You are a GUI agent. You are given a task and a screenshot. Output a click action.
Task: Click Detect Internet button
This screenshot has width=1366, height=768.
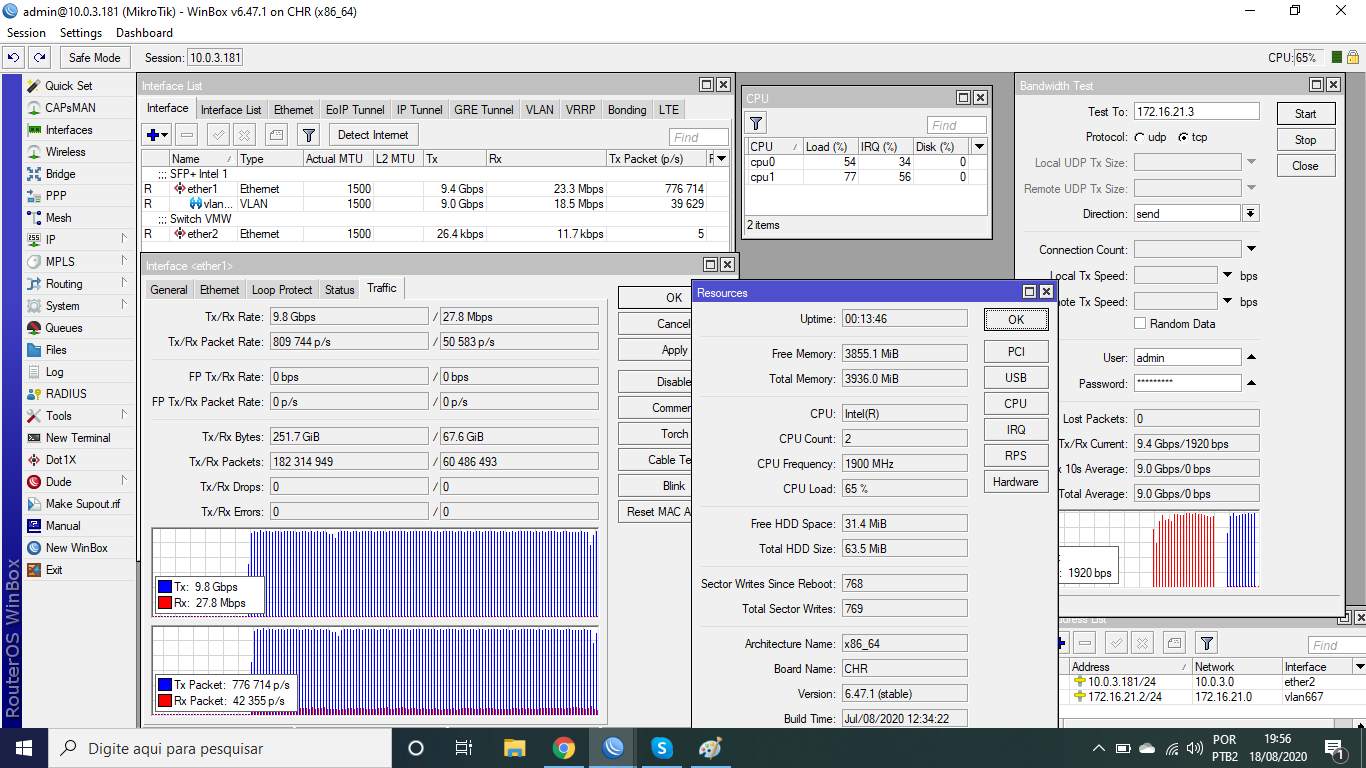[x=373, y=135]
